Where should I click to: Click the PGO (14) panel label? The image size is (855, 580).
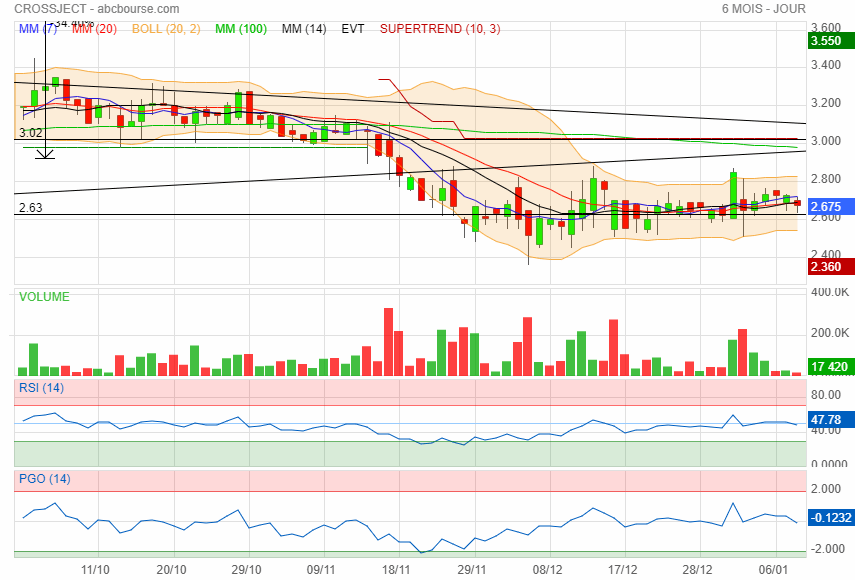45,479
